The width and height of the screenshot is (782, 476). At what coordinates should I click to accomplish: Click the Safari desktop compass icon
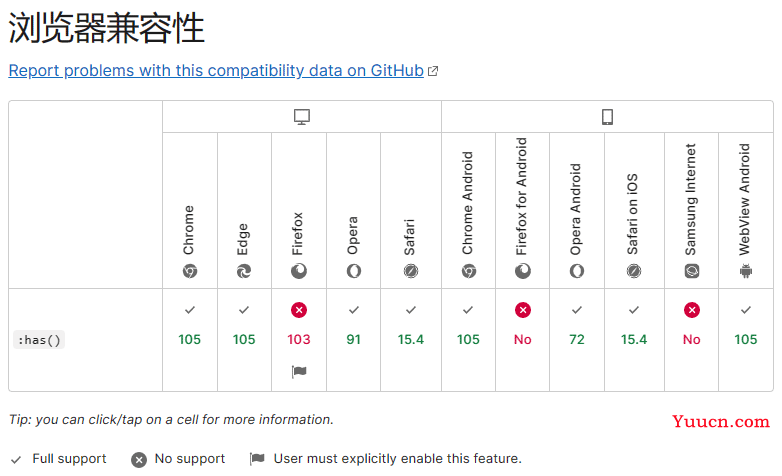pyautogui.click(x=410, y=271)
